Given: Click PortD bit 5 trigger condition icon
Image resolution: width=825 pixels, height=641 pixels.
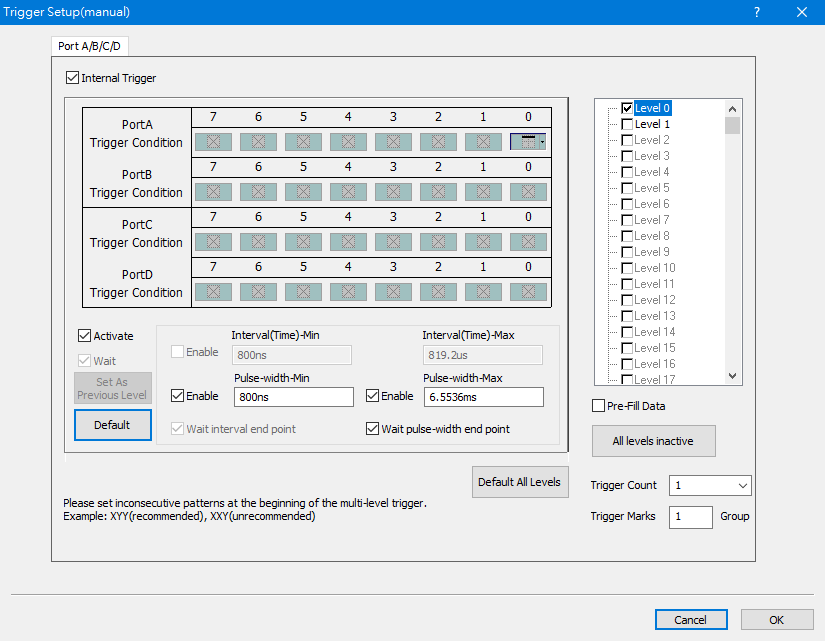Looking at the screenshot, I should pos(303,292).
